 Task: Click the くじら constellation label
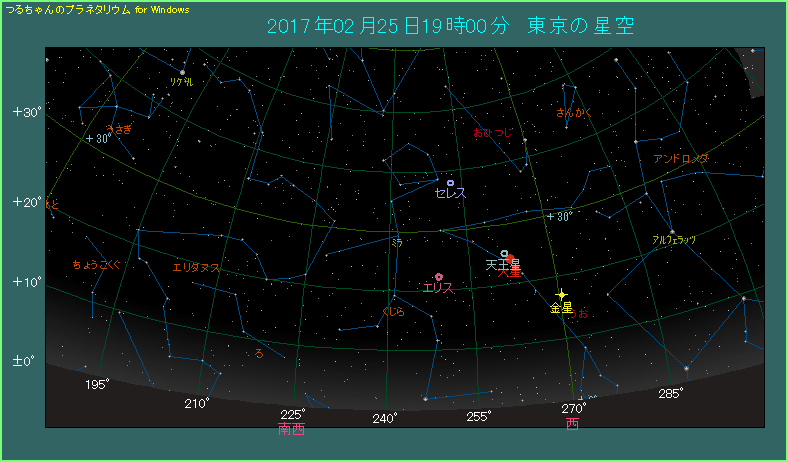coord(393,312)
